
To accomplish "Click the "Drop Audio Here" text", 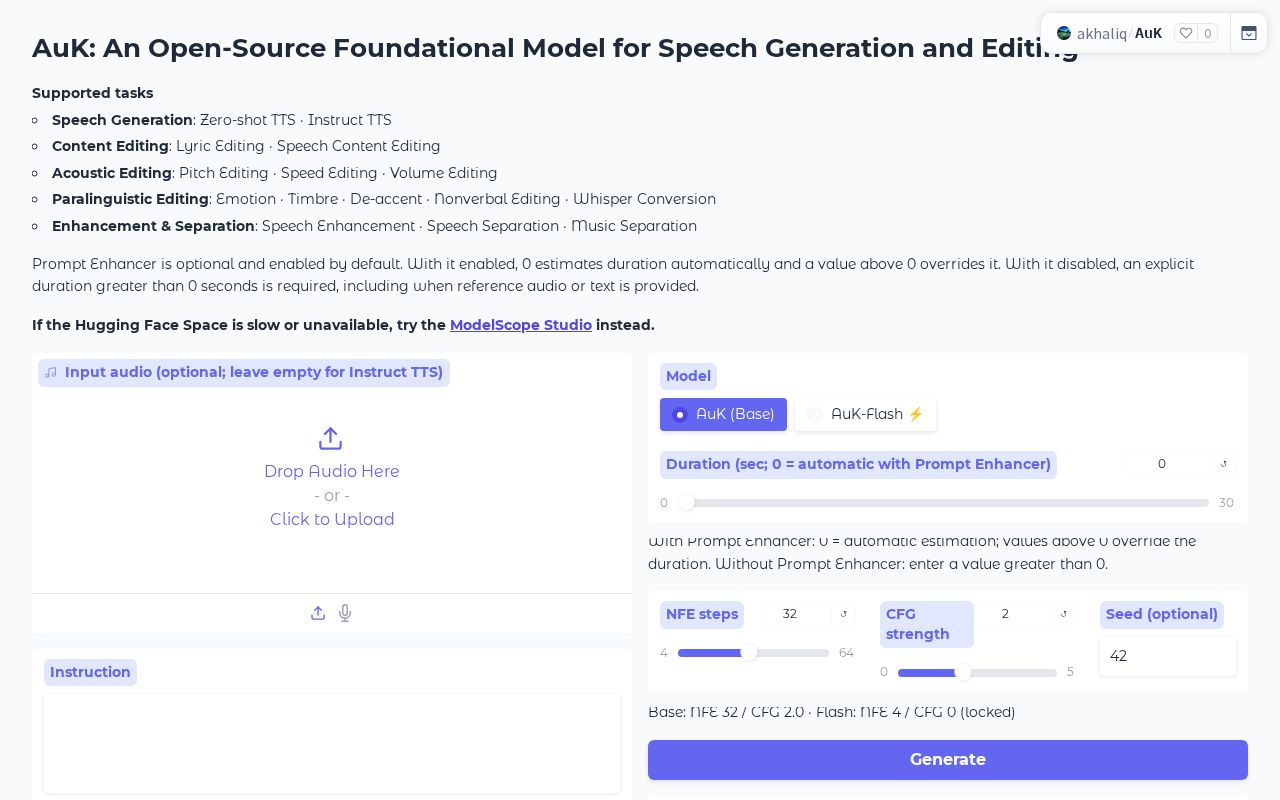I will pos(332,471).
